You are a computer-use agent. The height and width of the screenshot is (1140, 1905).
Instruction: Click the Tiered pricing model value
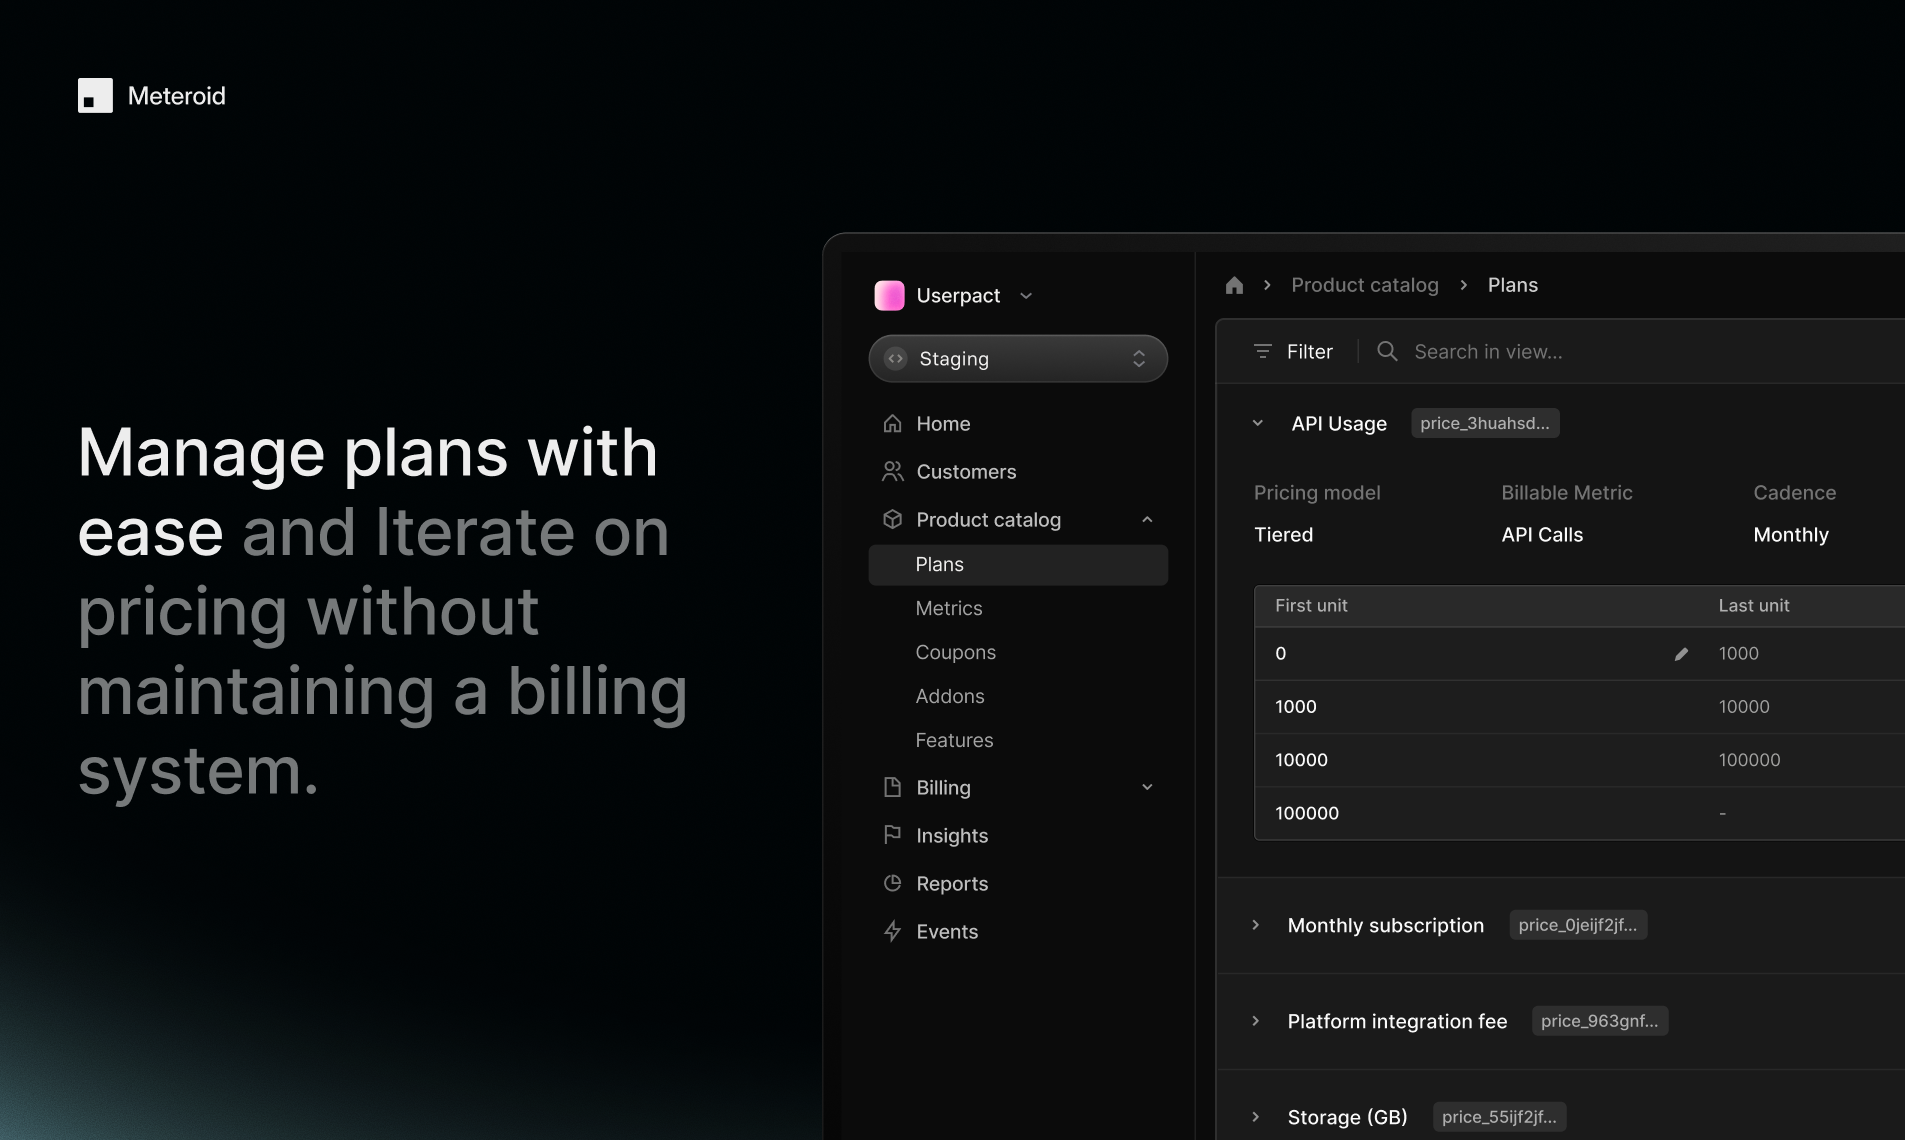(x=1283, y=535)
